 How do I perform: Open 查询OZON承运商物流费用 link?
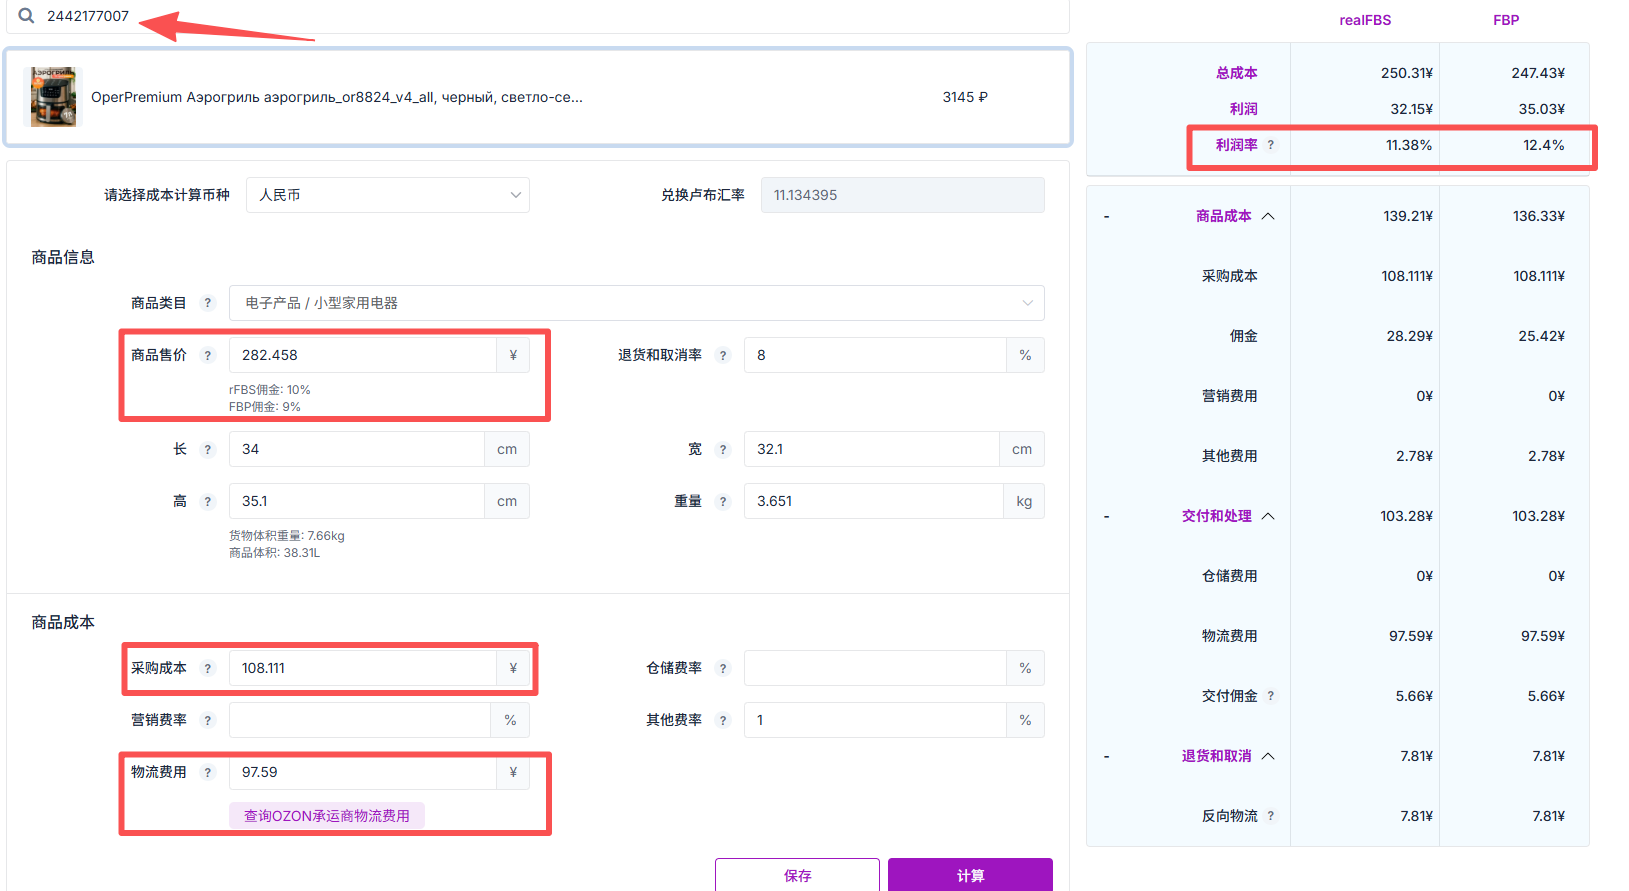tap(327, 816)
